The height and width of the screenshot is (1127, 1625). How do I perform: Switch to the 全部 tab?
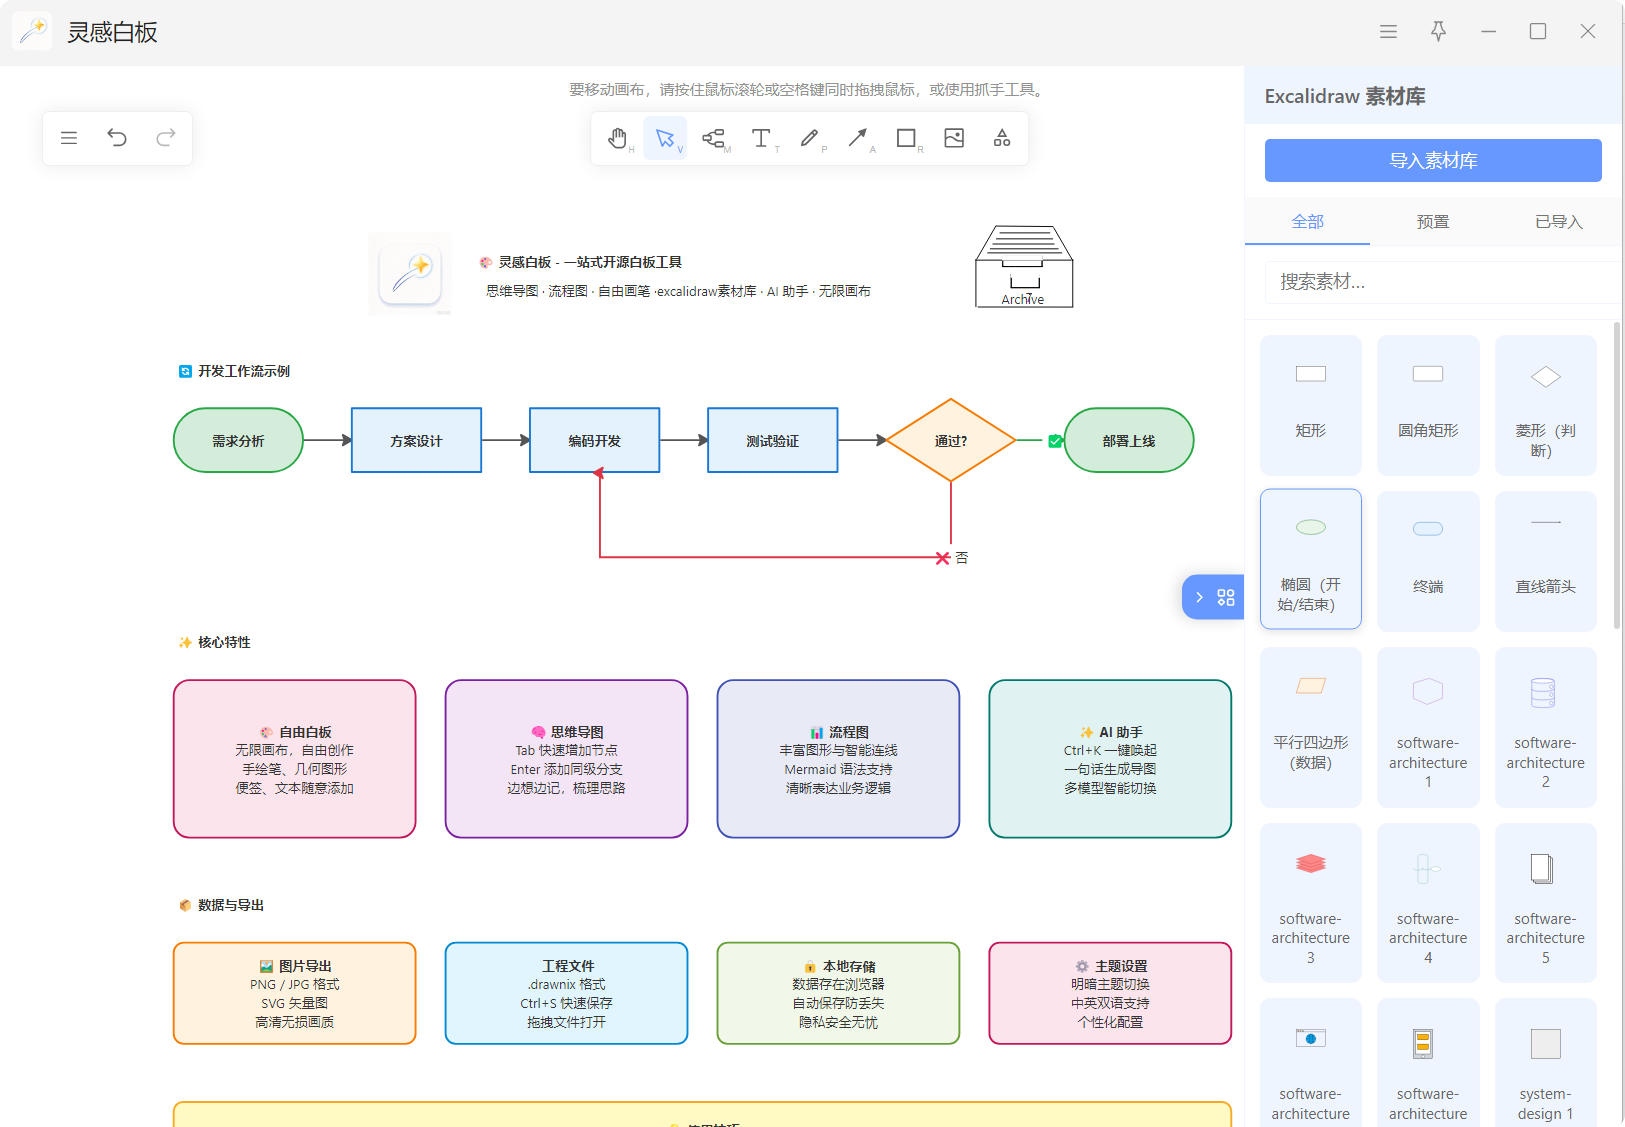click(x=1307, y=222)
